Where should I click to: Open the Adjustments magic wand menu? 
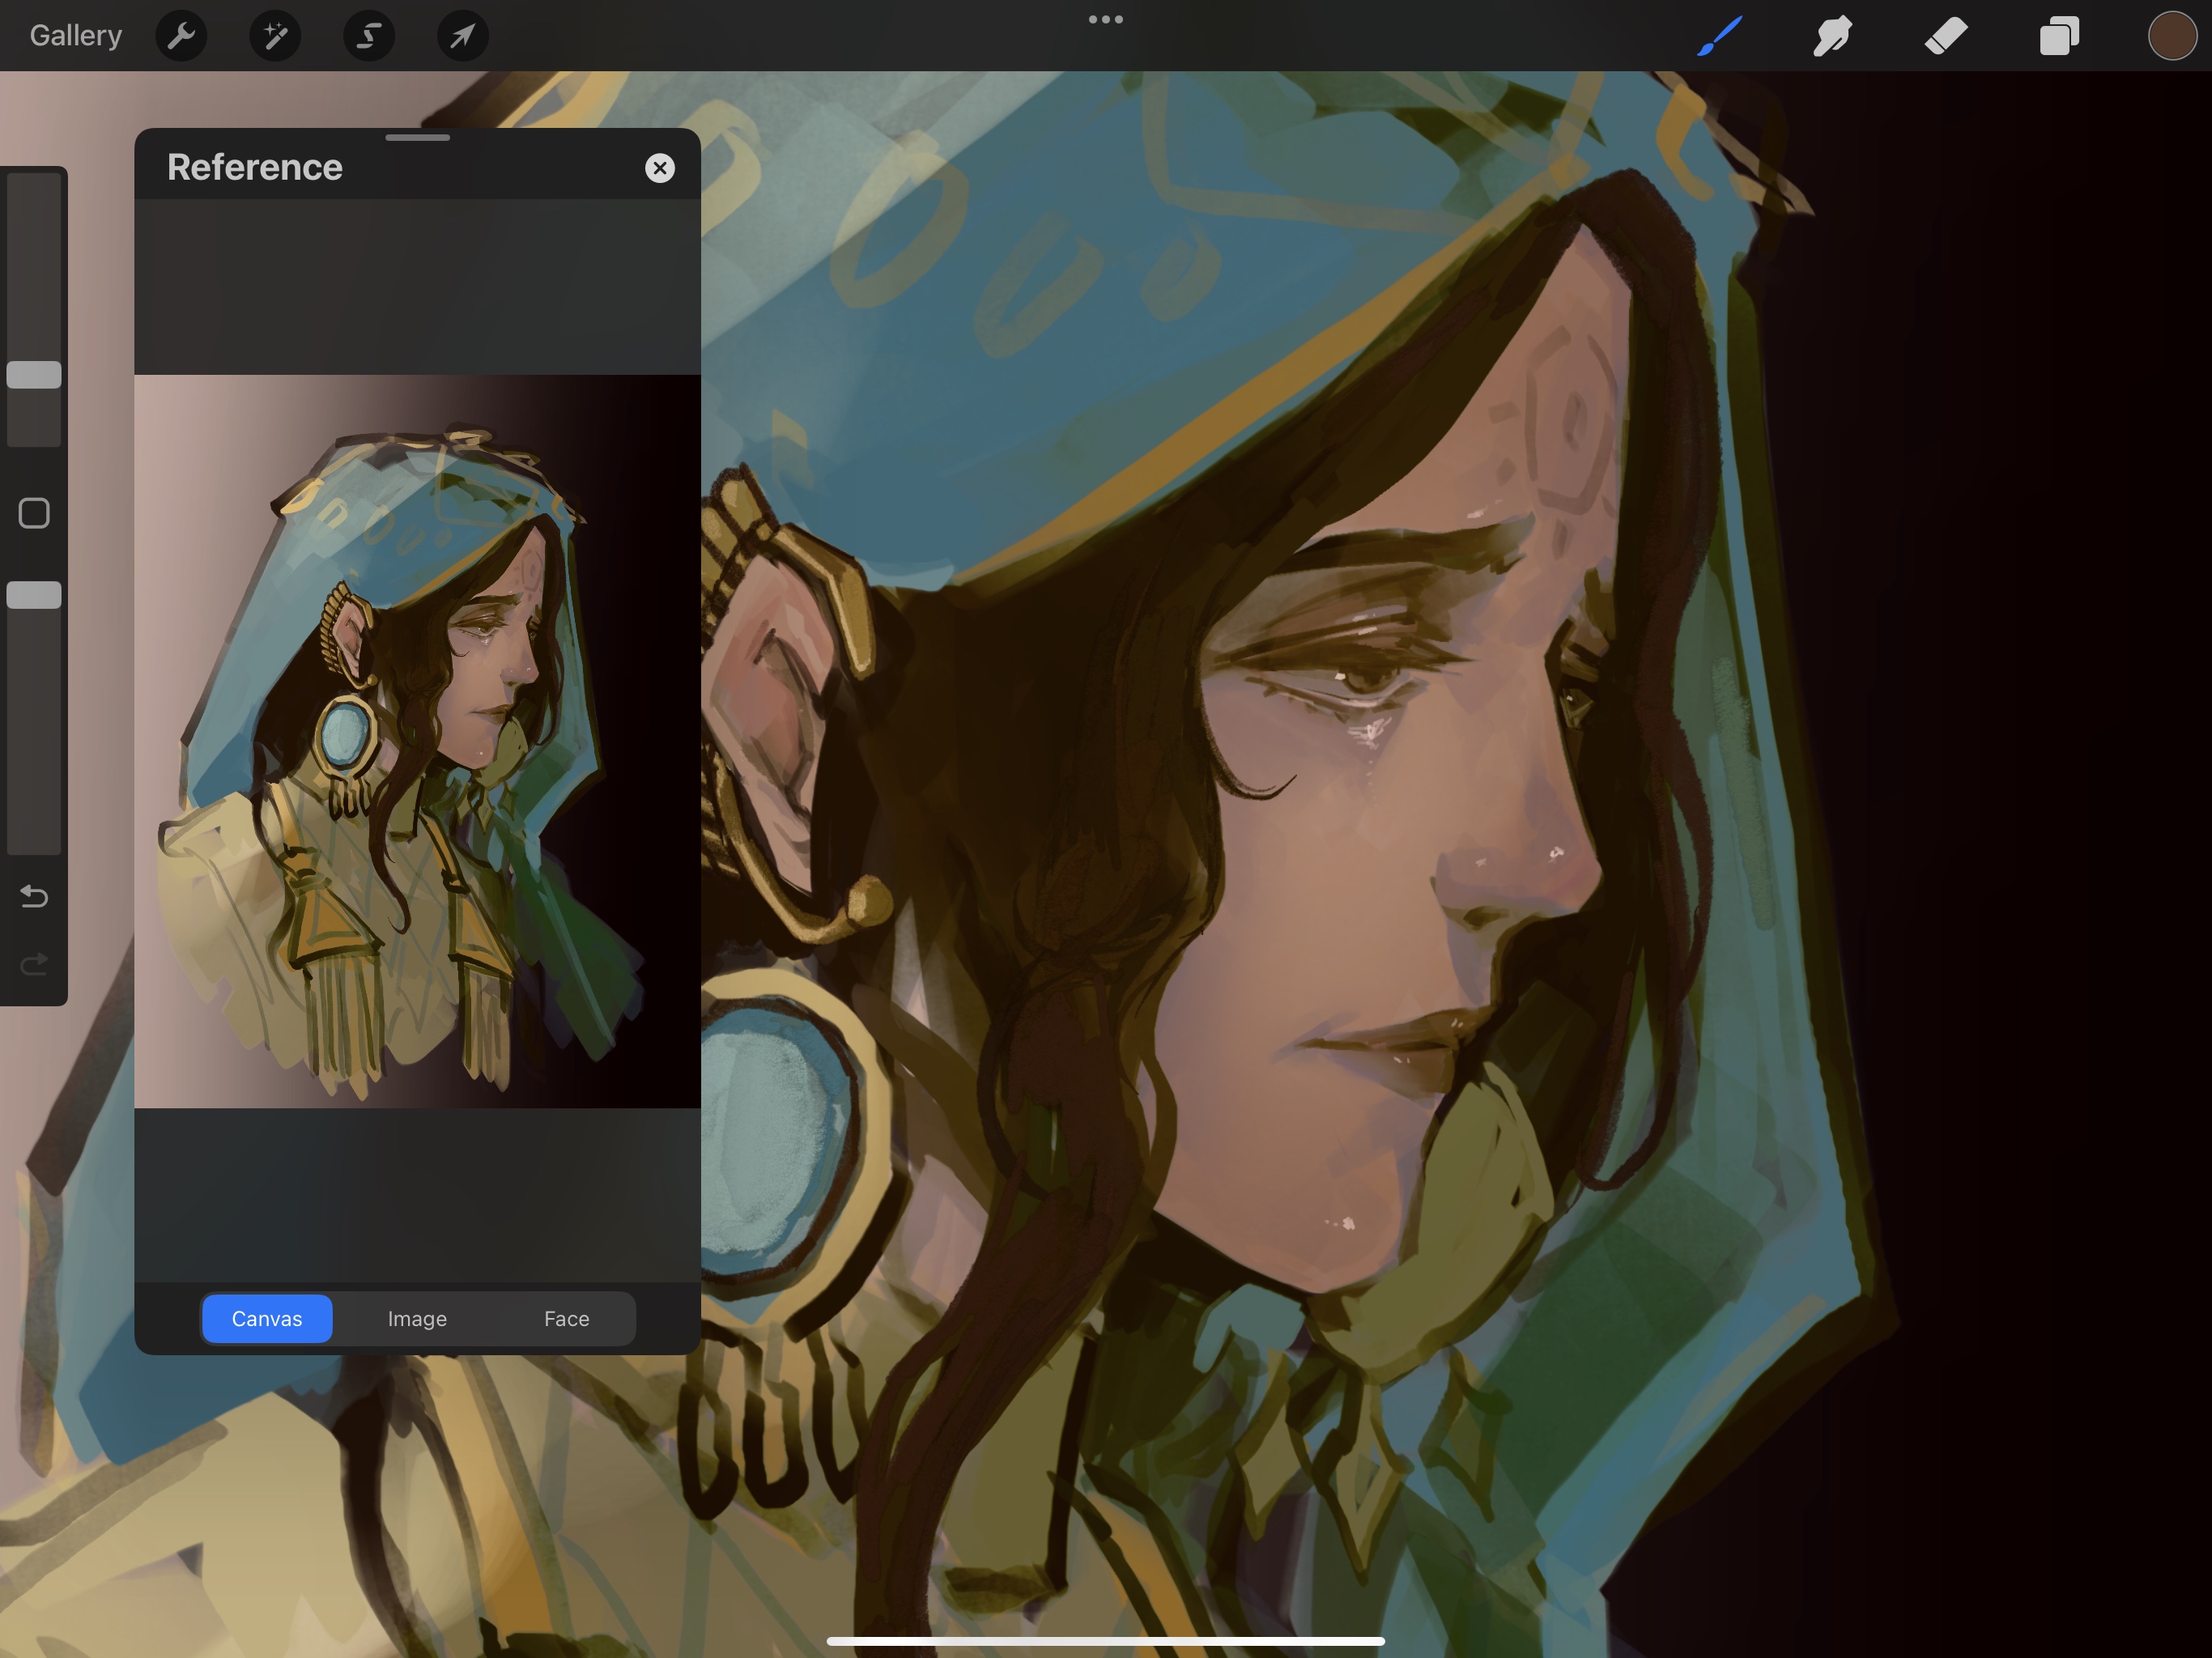pyautogui.click(x=275, y=36)
